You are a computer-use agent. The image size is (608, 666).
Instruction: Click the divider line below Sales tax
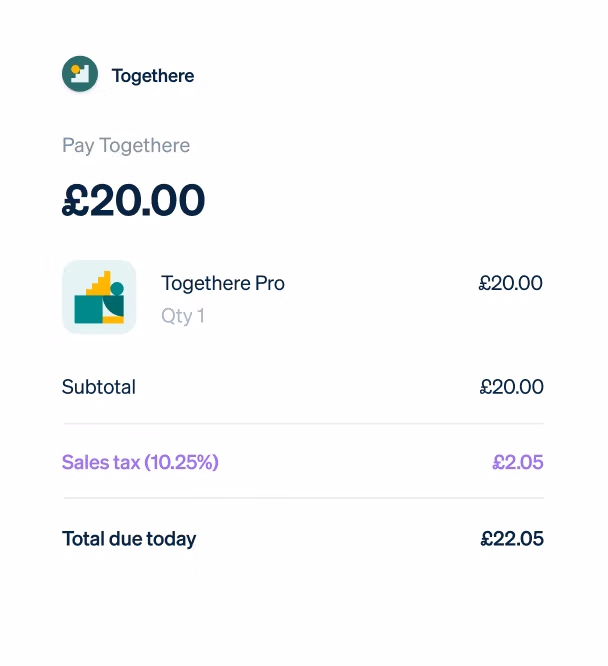[x=303, y=498]
